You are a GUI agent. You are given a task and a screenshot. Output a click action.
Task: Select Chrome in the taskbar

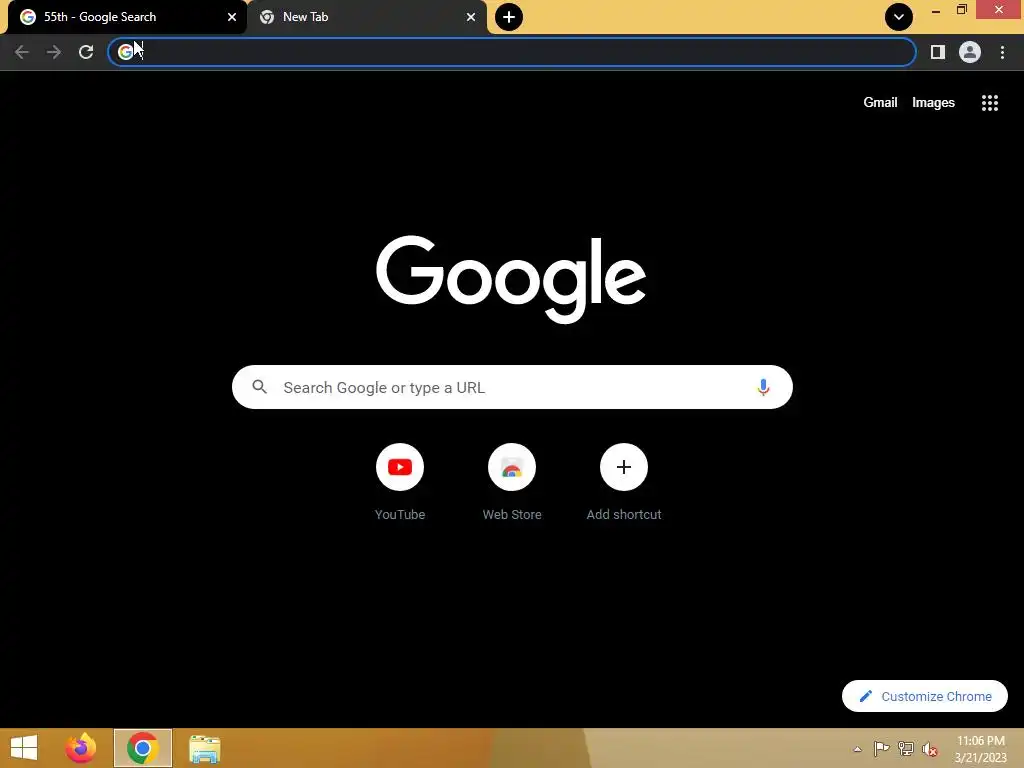click(142, 748)
